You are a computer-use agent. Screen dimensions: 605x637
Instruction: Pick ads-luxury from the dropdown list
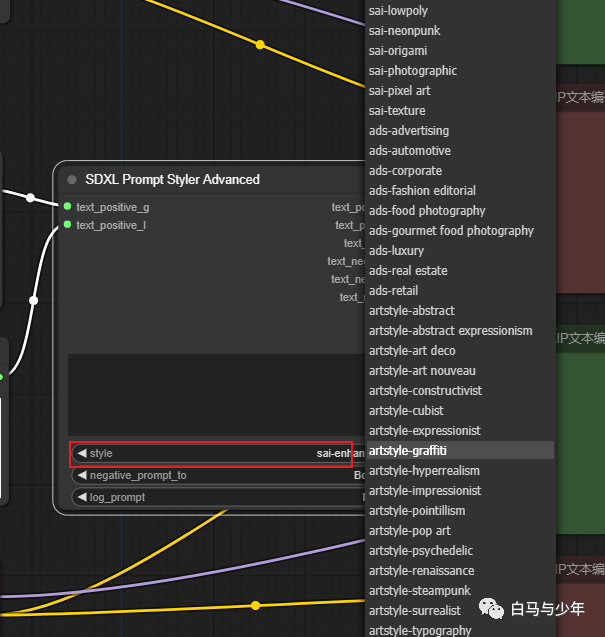(396, 251)
